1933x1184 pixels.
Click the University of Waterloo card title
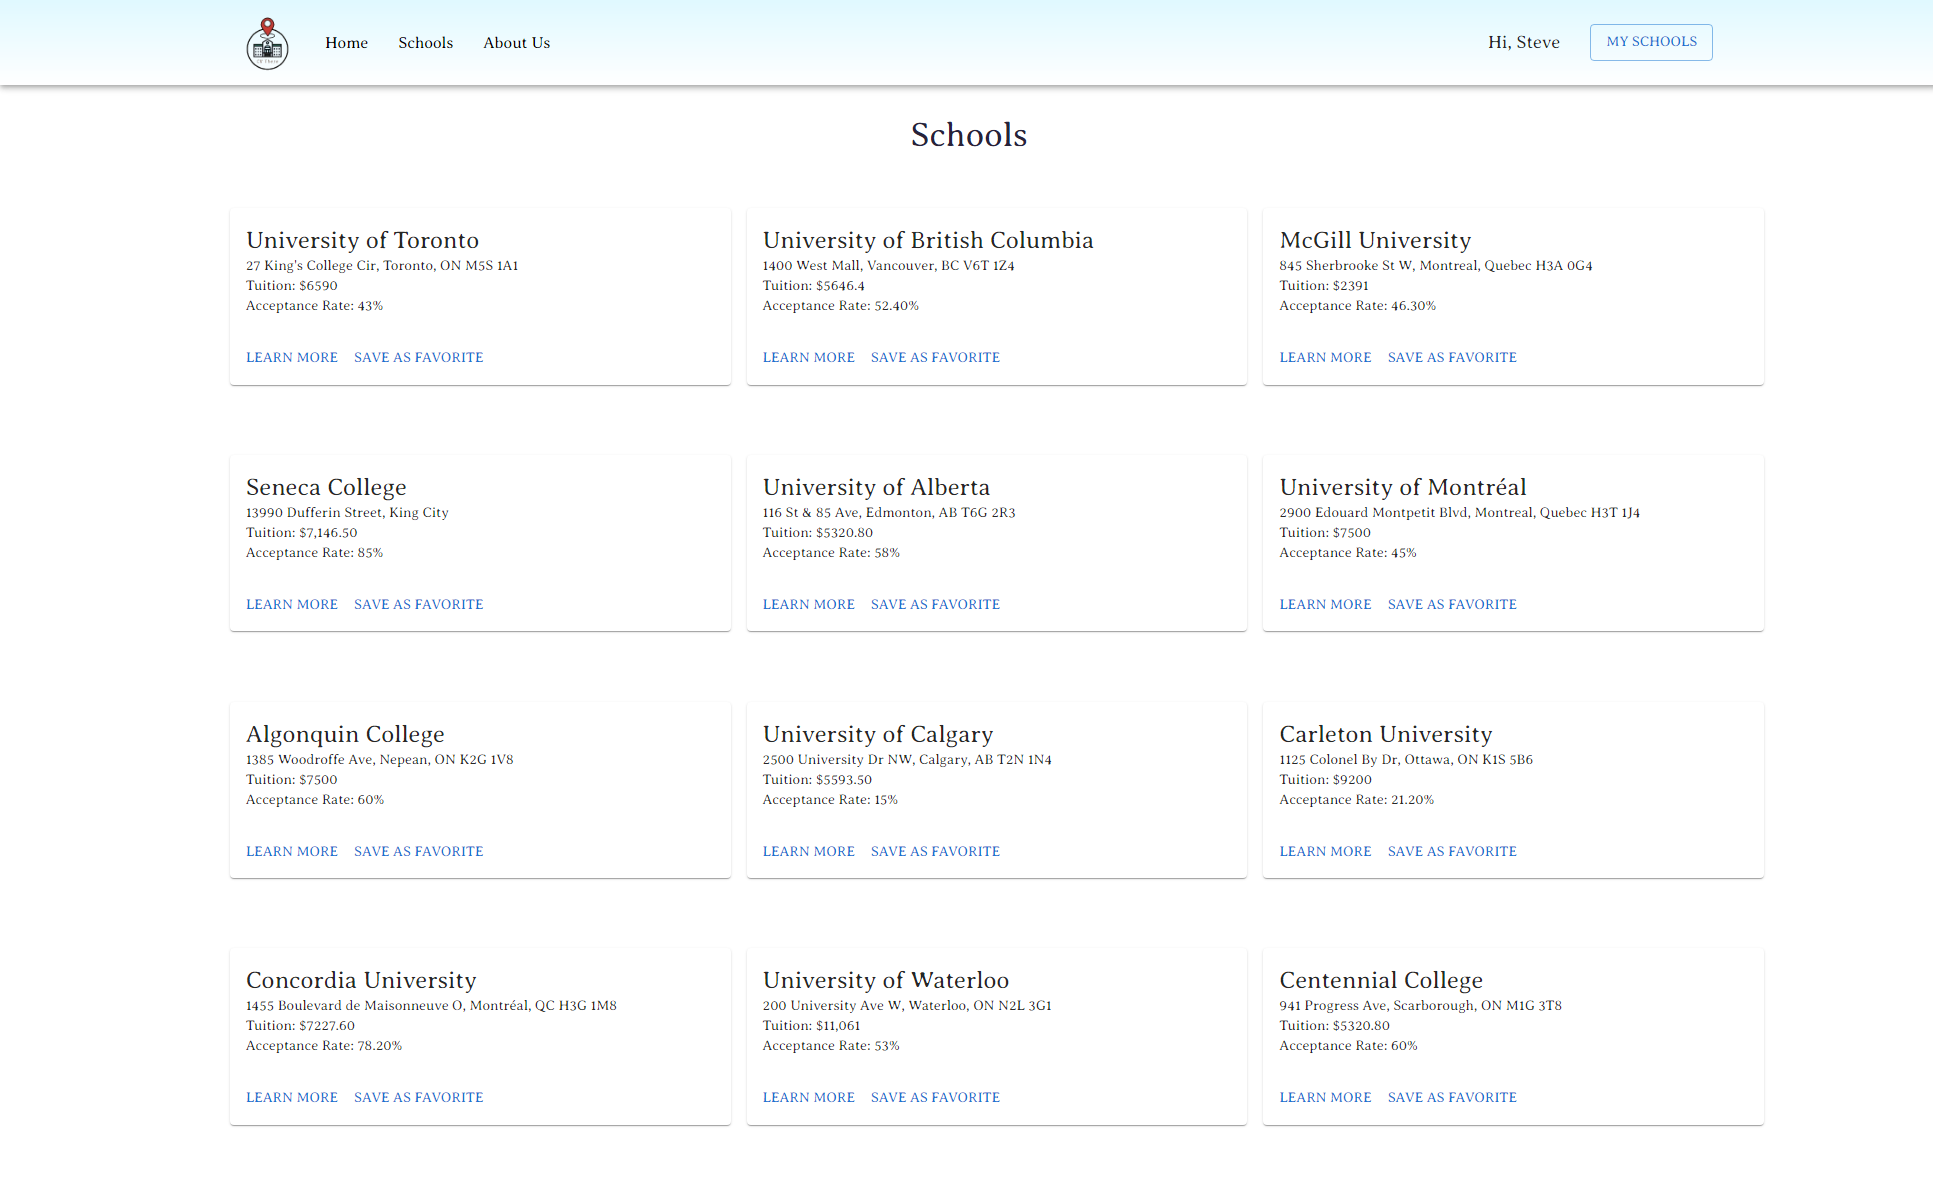click(x=885, y=980)
